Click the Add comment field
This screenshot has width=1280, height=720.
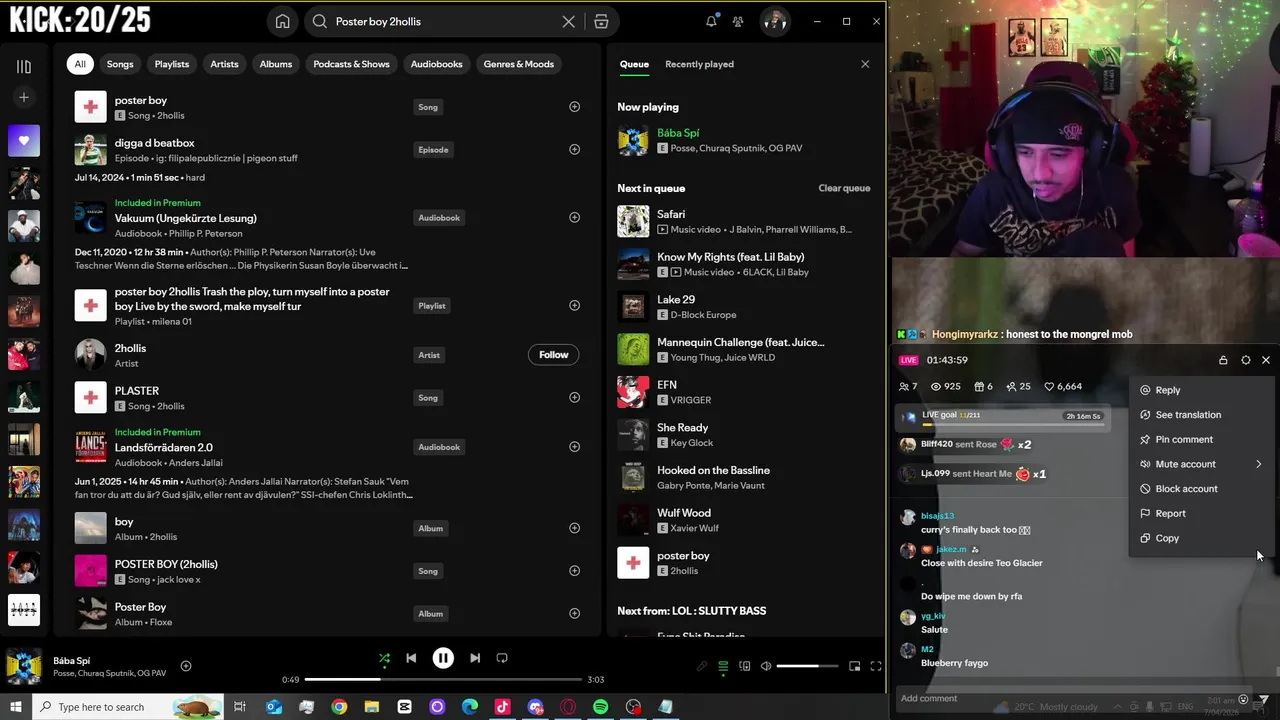1065,698
